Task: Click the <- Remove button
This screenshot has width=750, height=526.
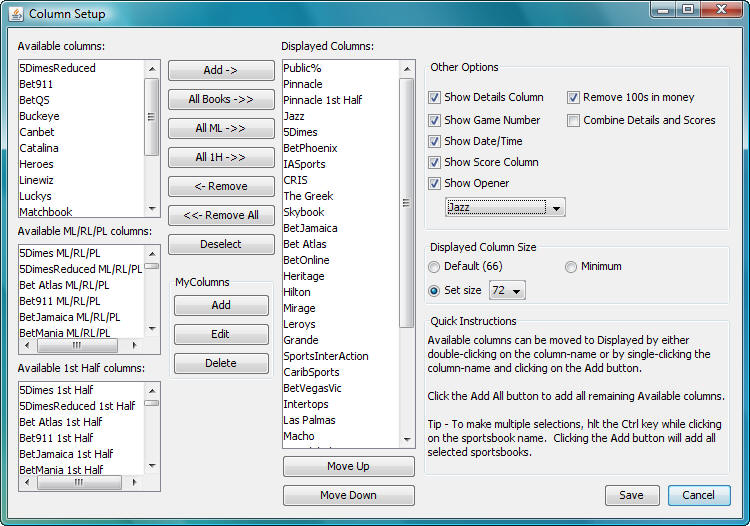Action: pos(221,186)
